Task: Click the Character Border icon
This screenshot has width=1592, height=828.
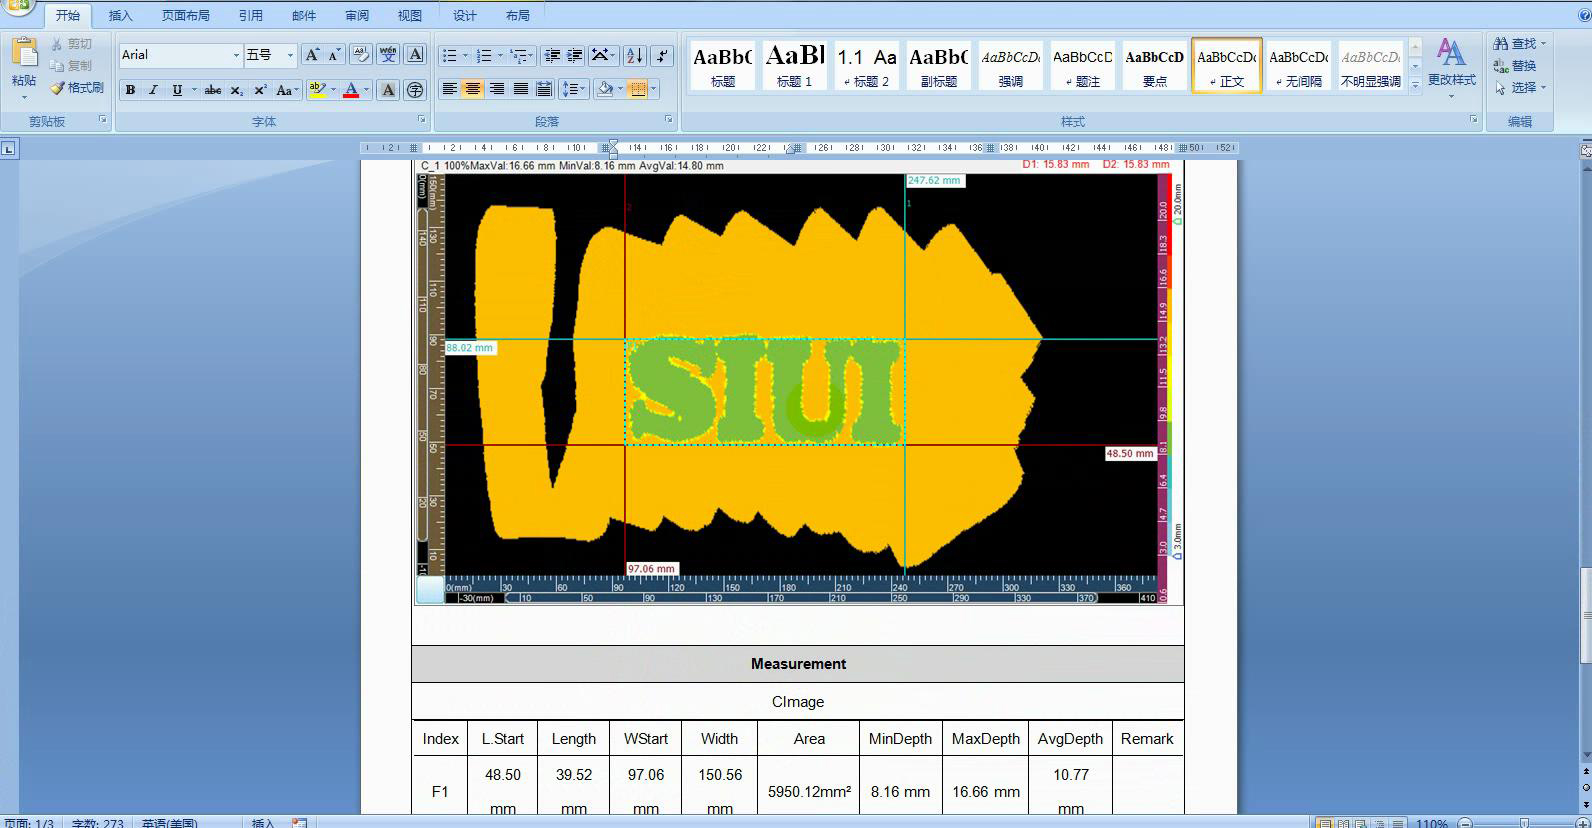Action: pos(416,55)
